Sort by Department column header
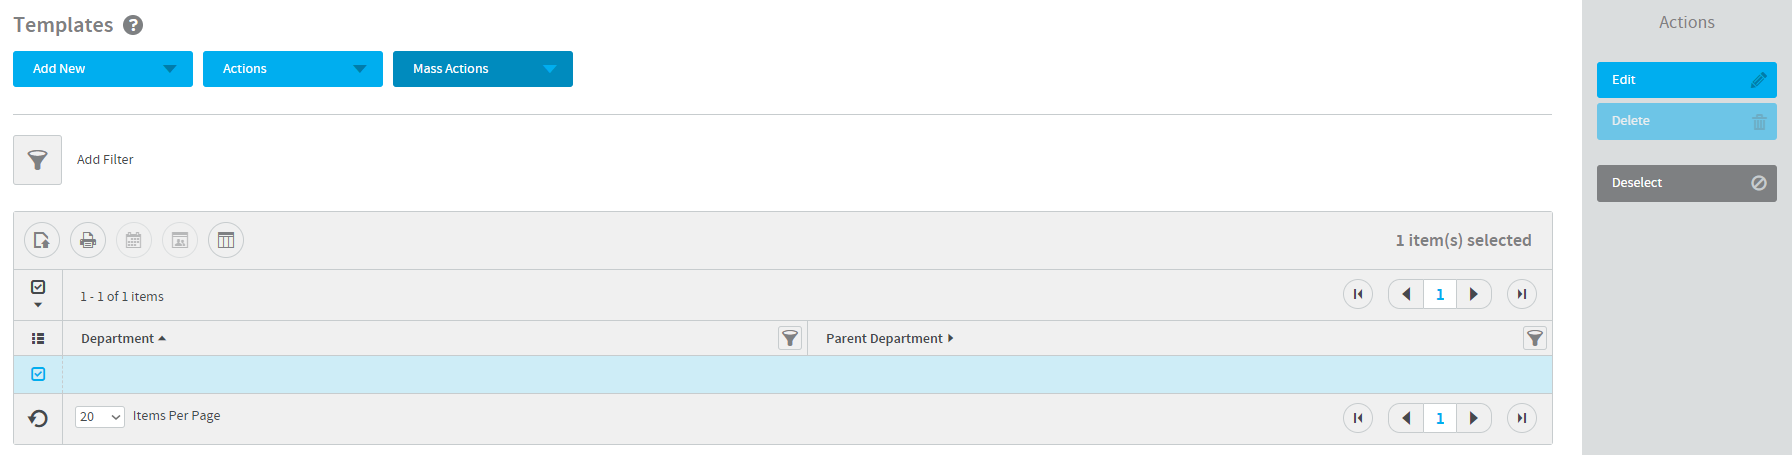This screenshot has width=1792, height=455. click(x=118, y=339)
